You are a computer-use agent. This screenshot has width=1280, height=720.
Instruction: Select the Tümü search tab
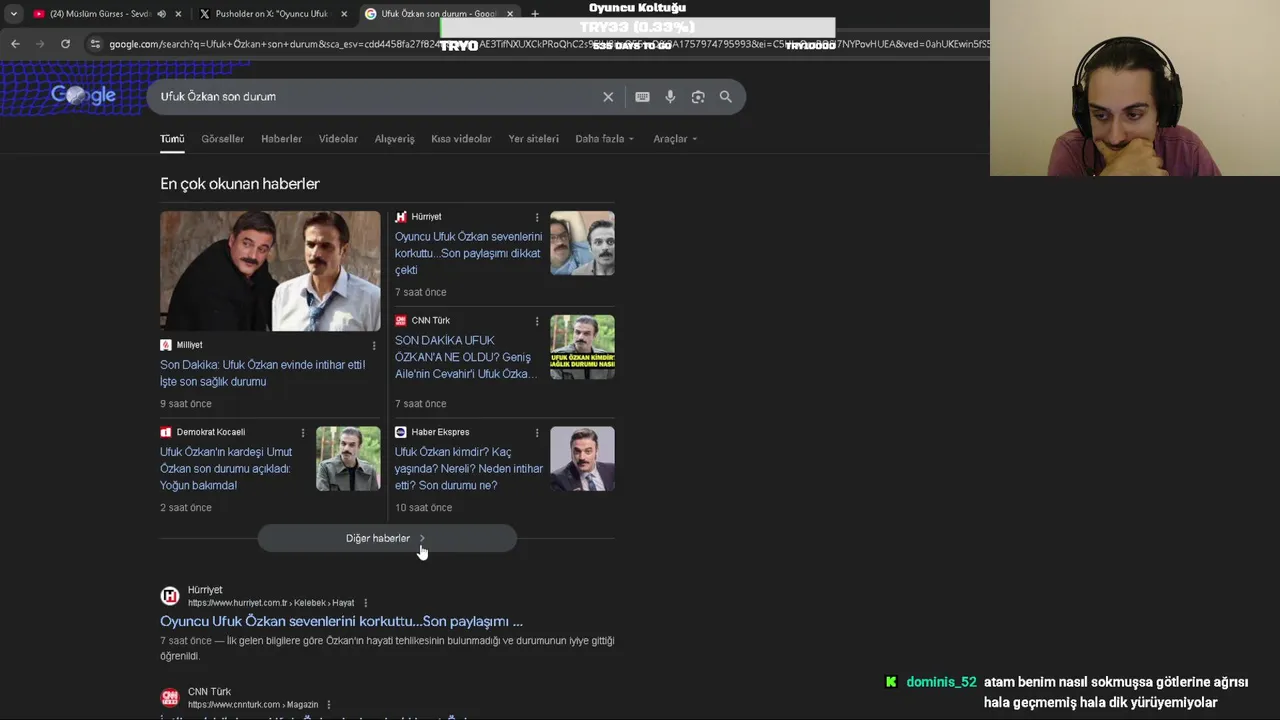(172, 139)
